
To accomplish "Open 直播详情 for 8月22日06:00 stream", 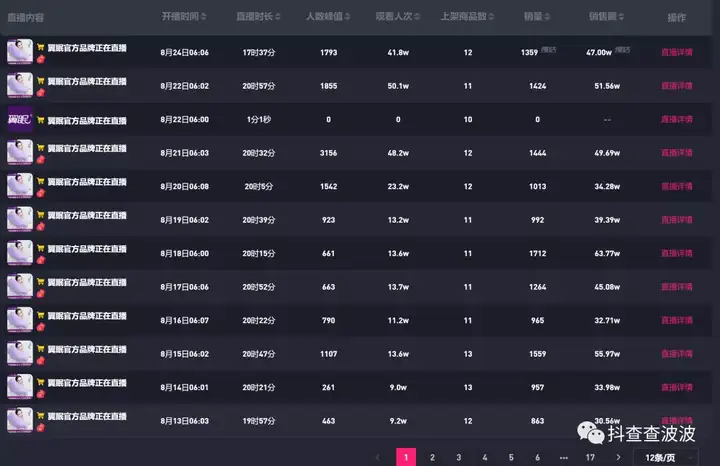I will tap(677, 119).
